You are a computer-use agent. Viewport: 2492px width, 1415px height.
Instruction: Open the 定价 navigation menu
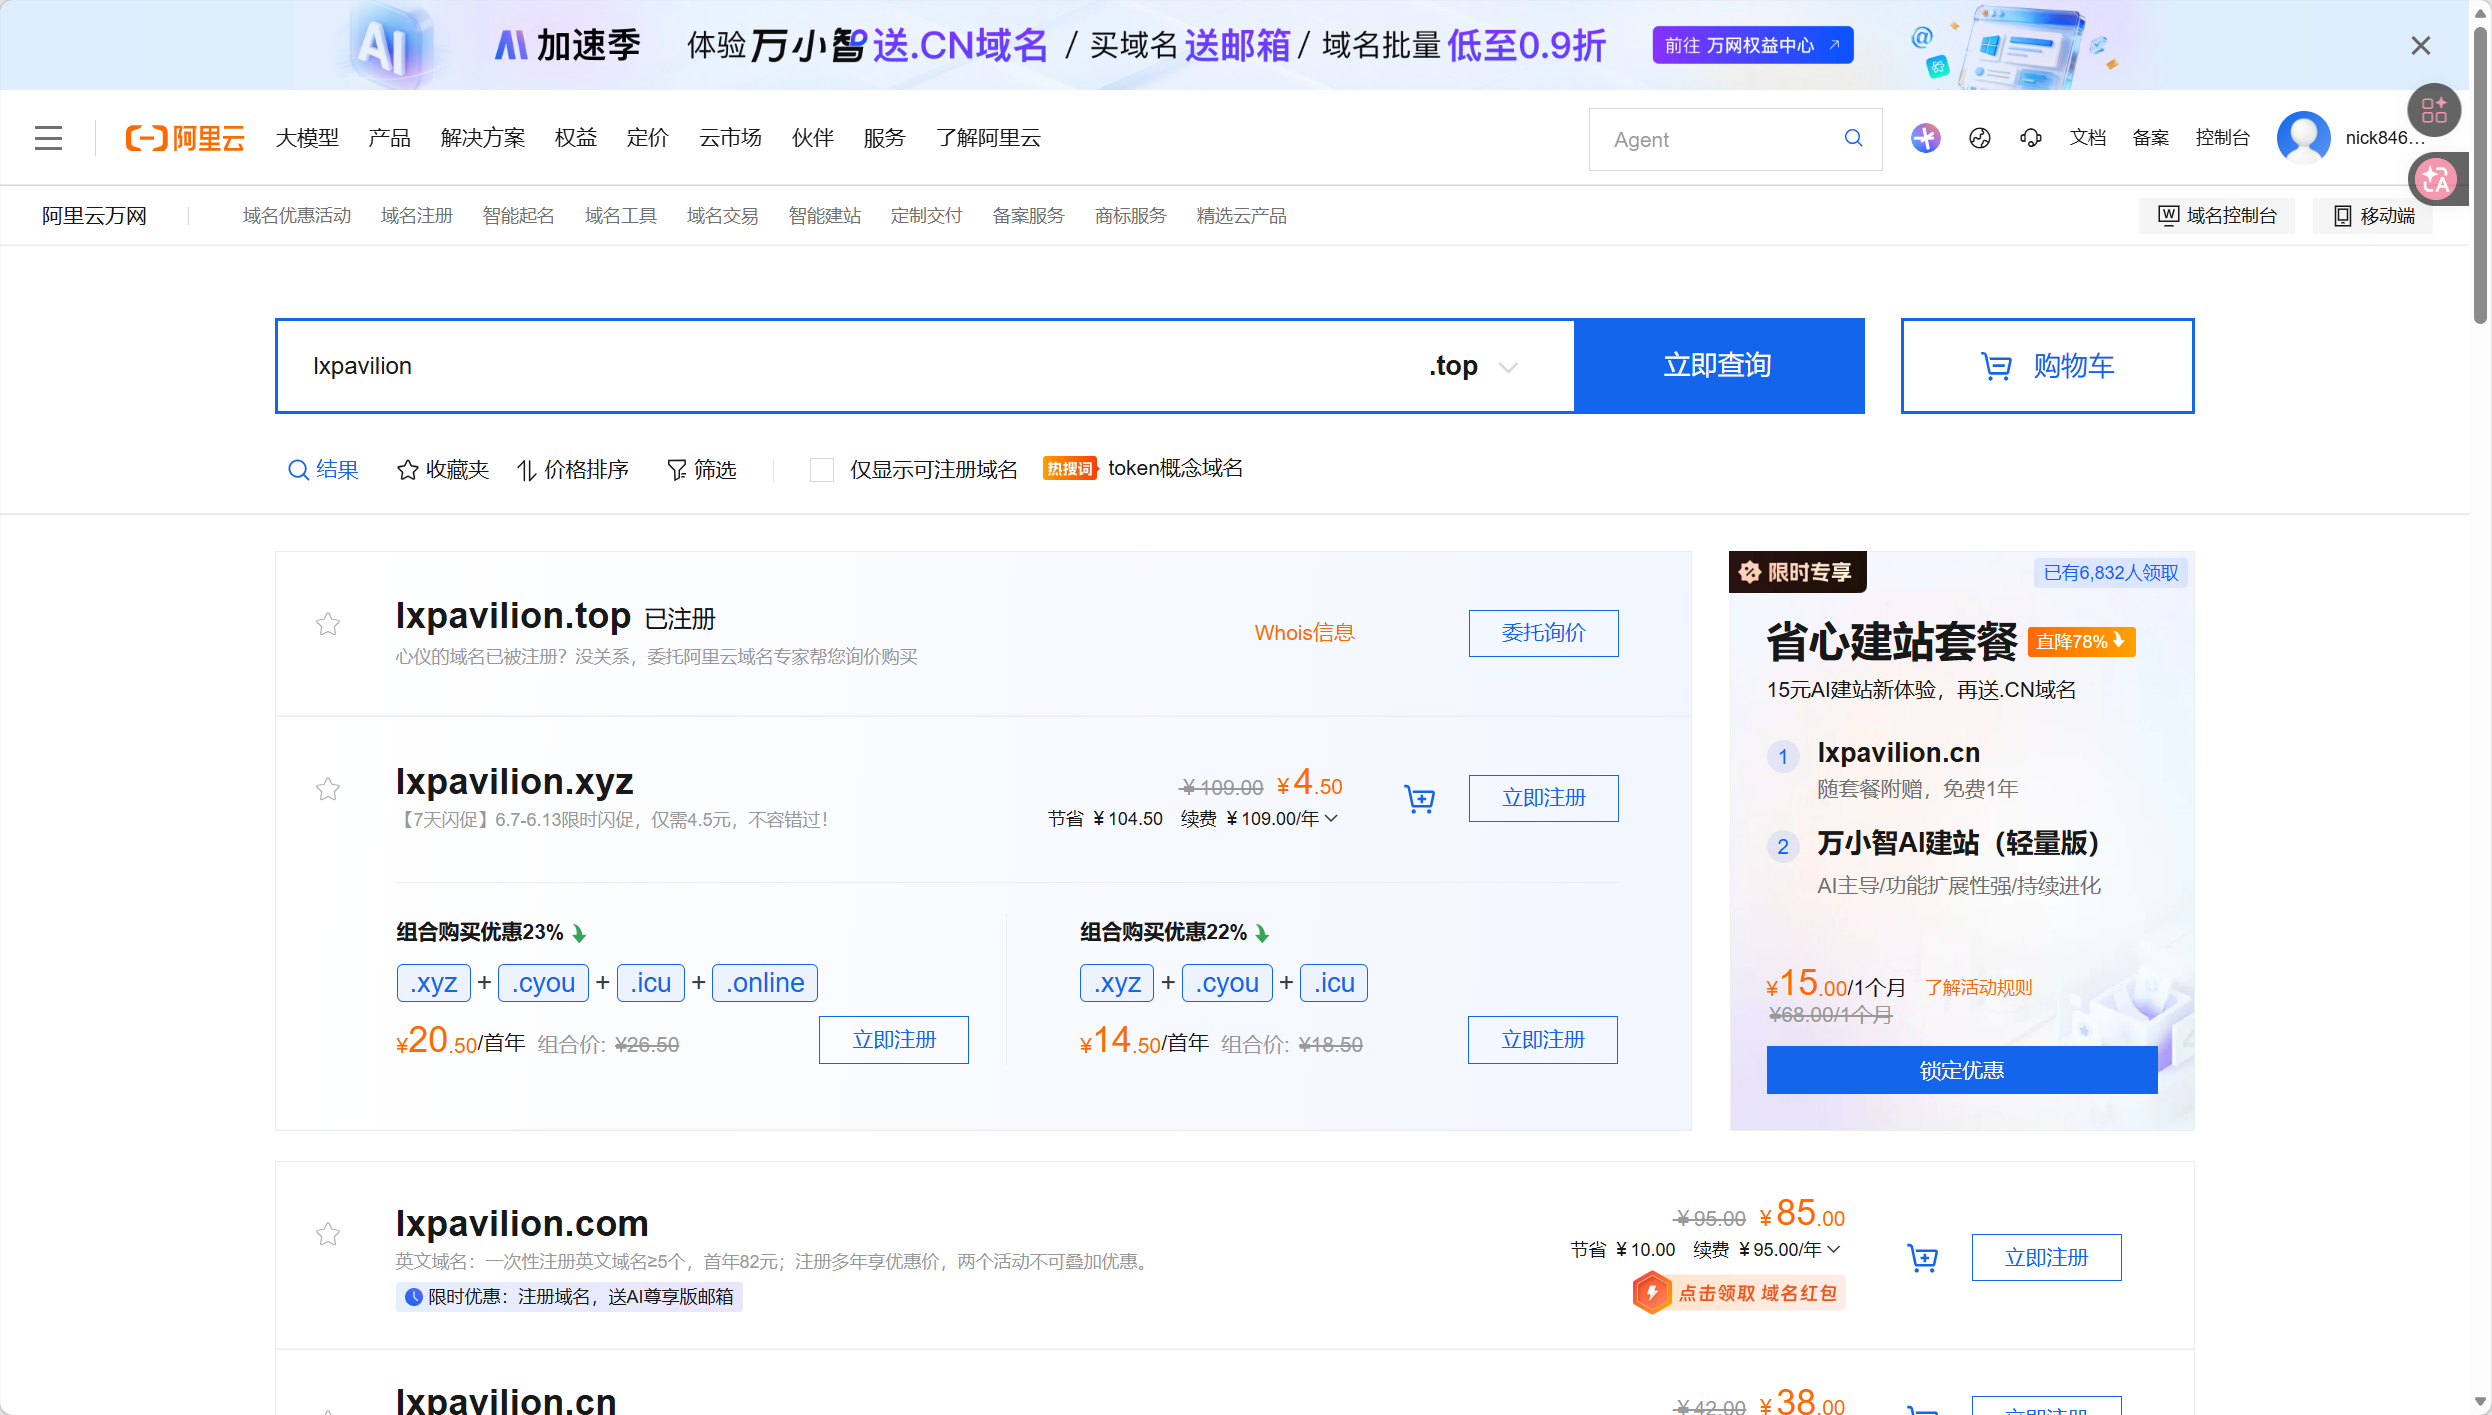tap(648, 138)
